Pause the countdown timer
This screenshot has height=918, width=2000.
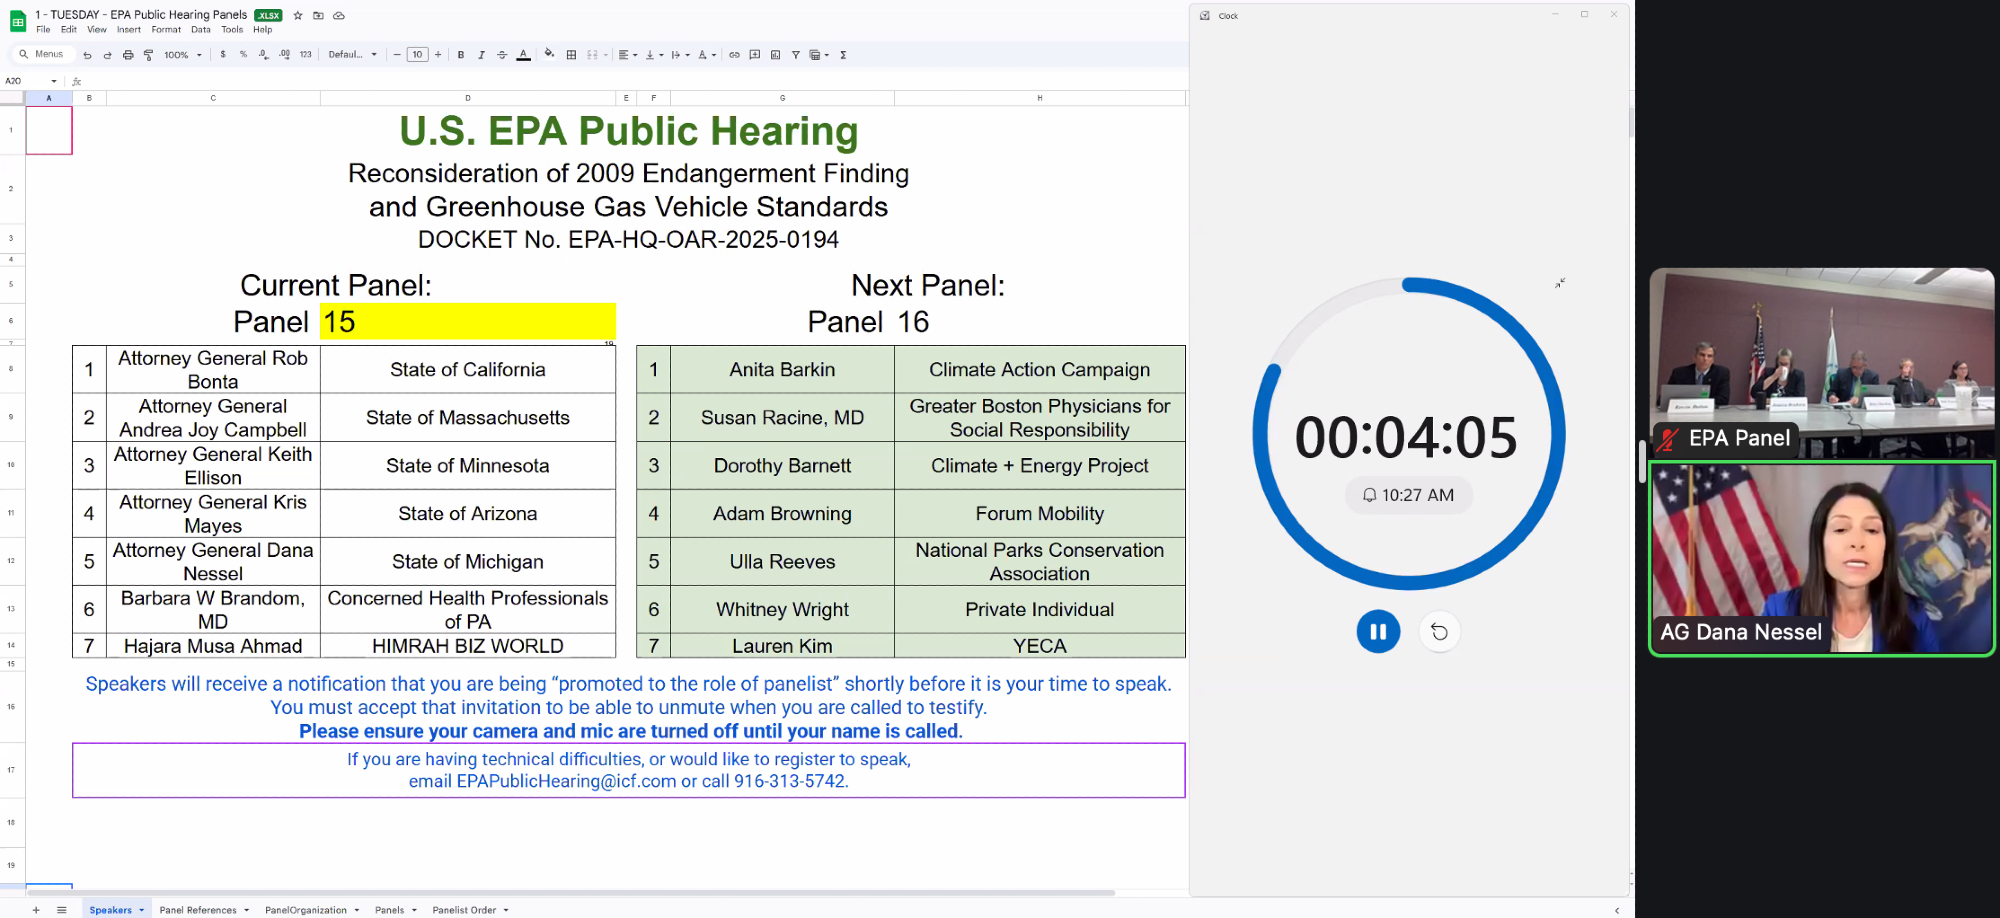pyautogui.click(x=1378, y=632)
